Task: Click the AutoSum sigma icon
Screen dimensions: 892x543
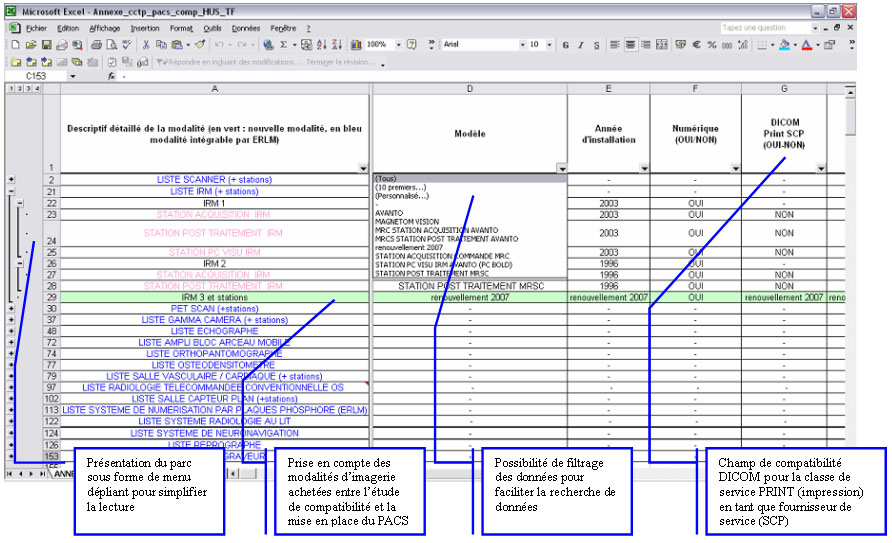Action: [283, 44]
